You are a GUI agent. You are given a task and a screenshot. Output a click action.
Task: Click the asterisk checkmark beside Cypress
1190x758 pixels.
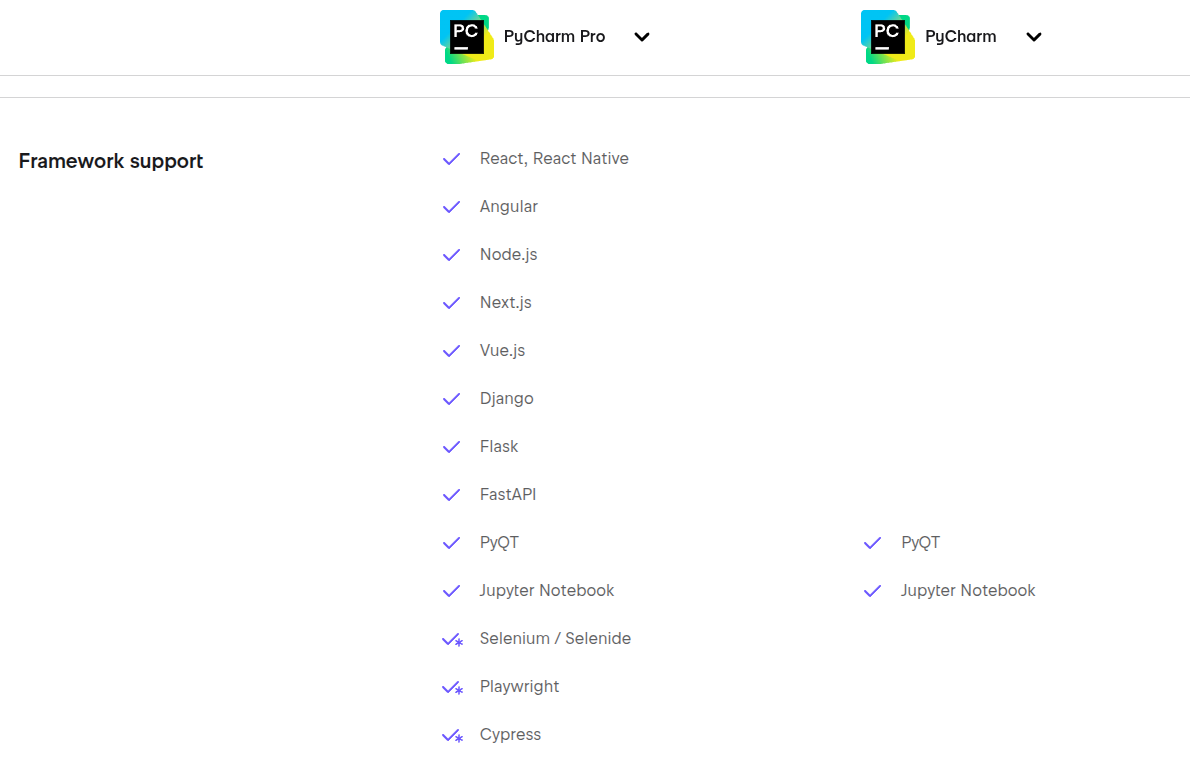[x=452, y=736]
